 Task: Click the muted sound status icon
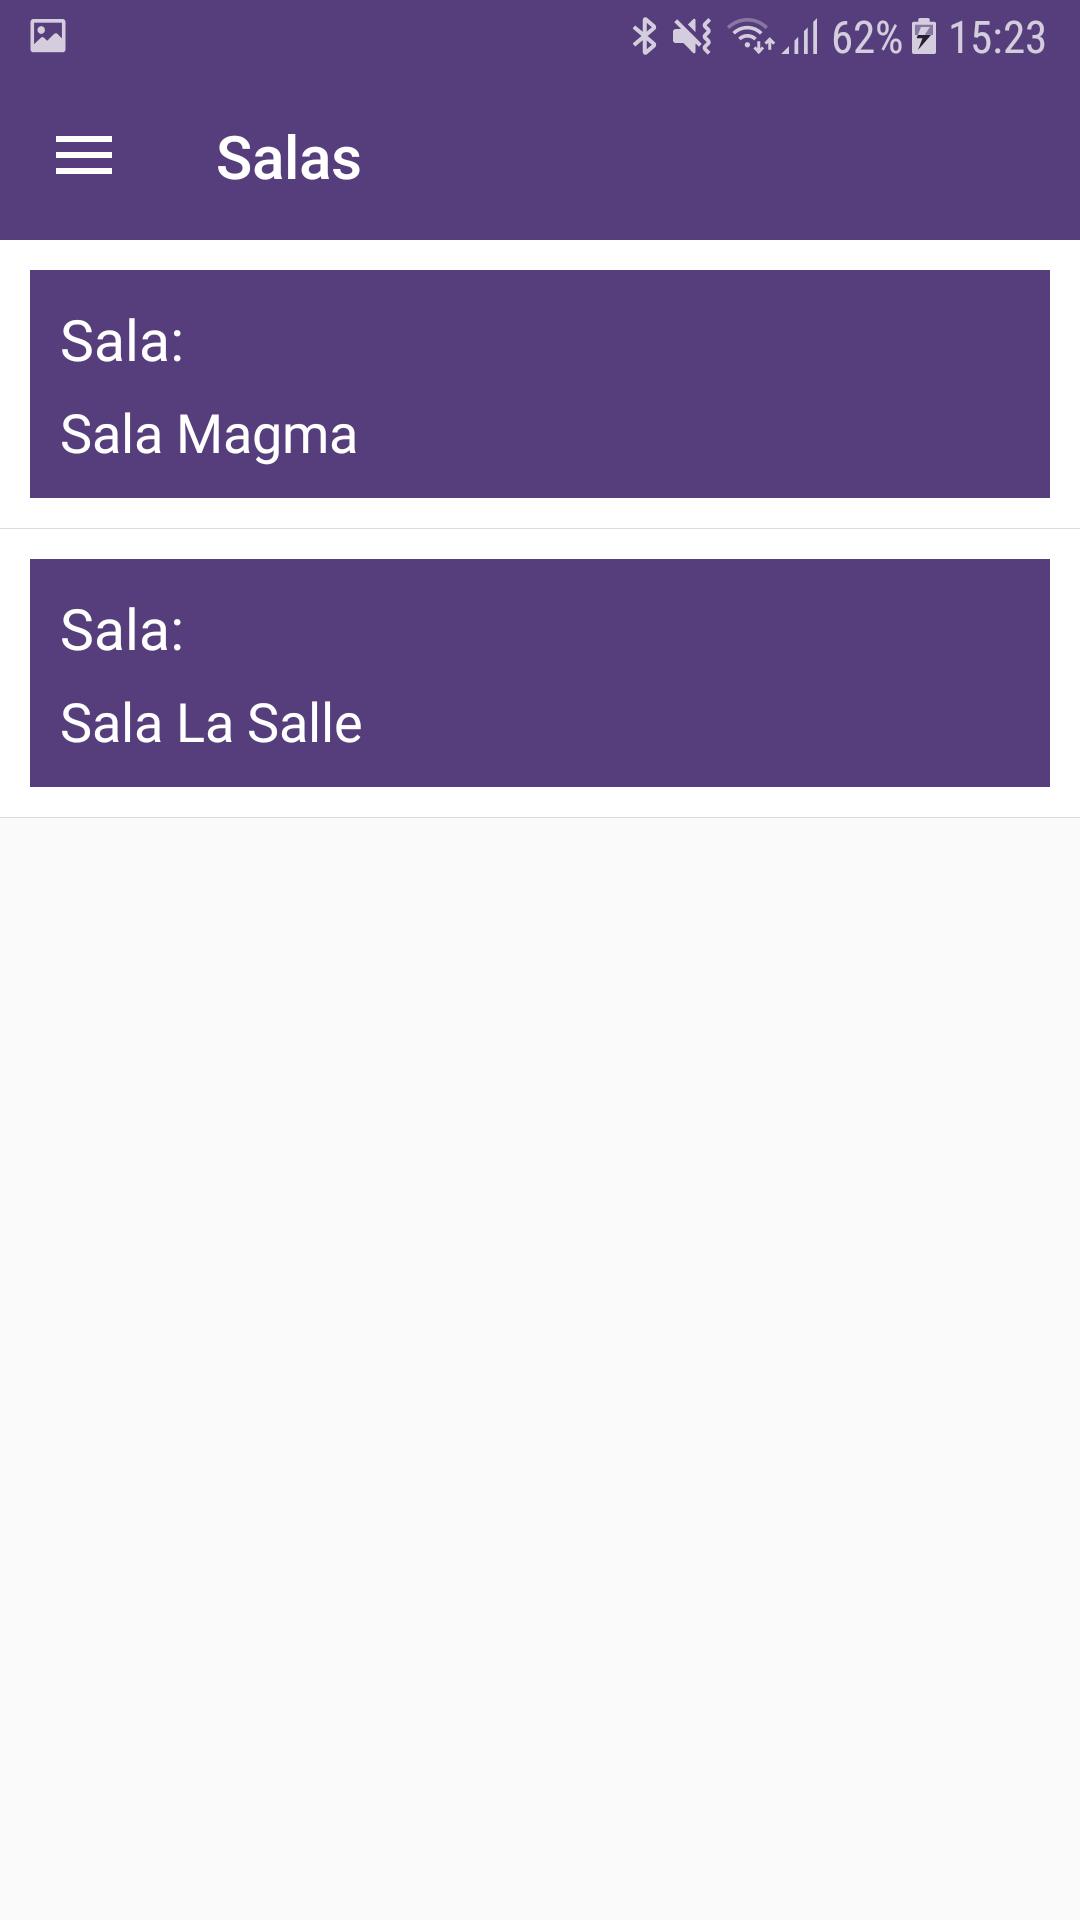click(692, 37)
